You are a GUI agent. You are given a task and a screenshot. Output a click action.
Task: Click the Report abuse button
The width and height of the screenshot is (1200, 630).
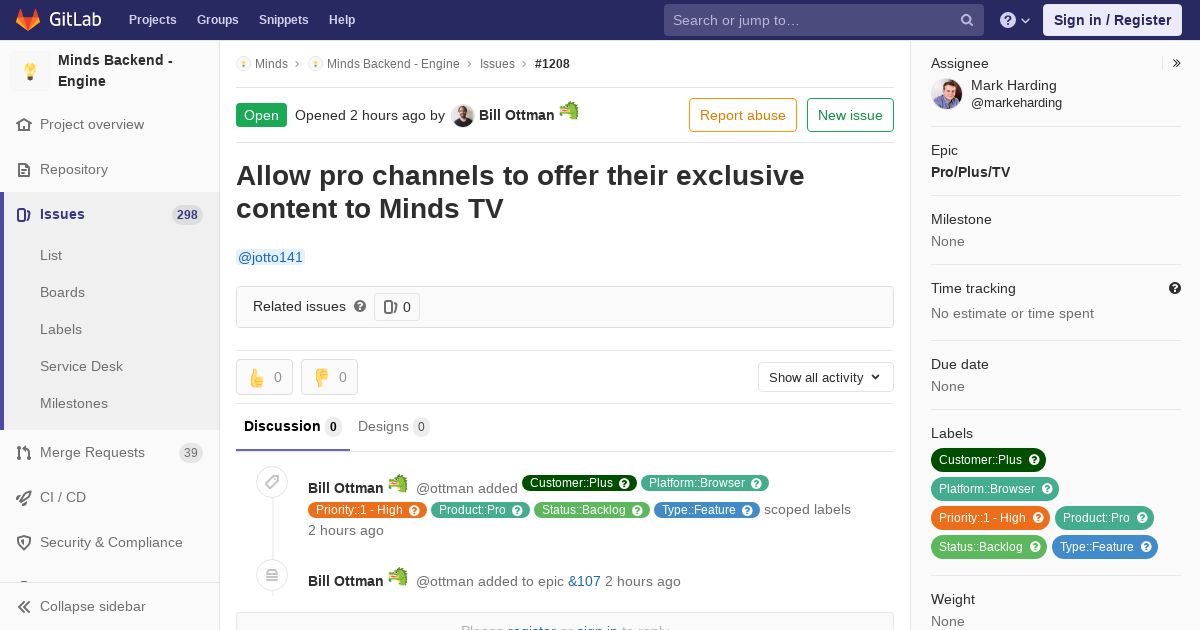click(743, 115)
